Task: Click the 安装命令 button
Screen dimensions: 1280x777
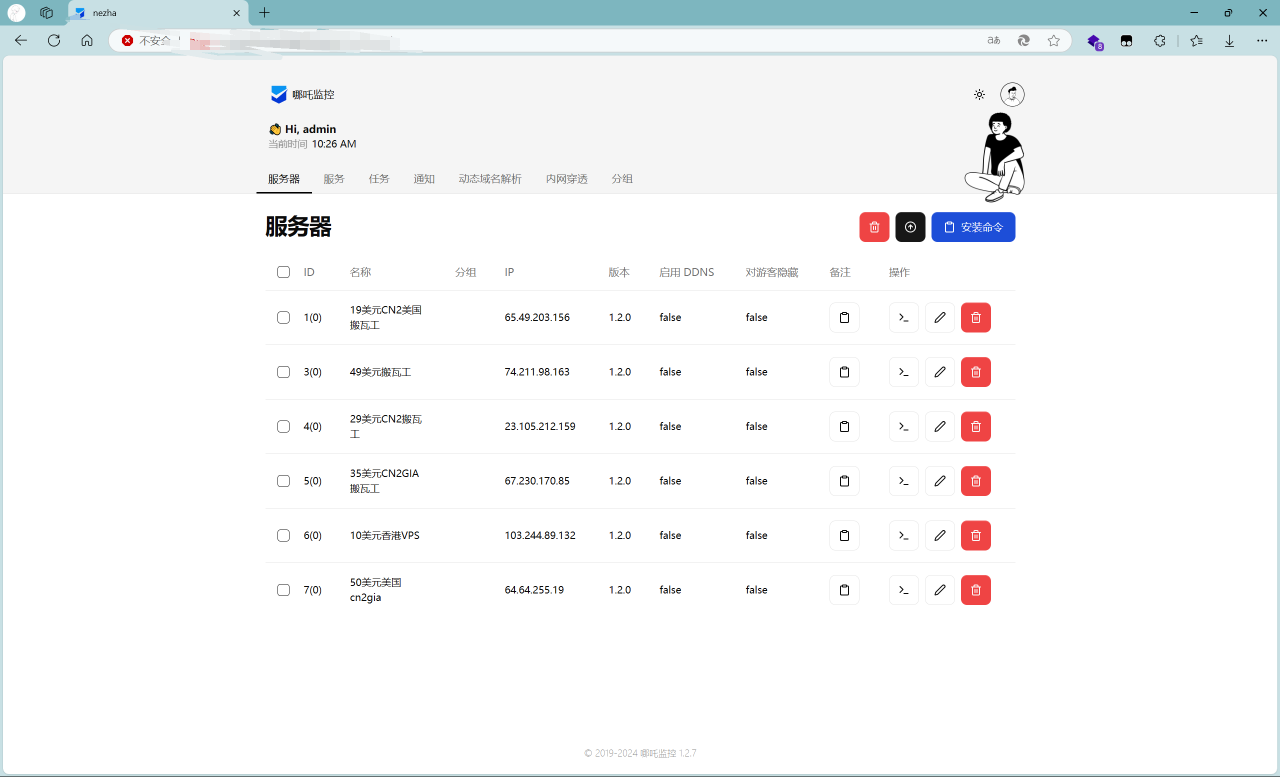Action: coord(973,227)
